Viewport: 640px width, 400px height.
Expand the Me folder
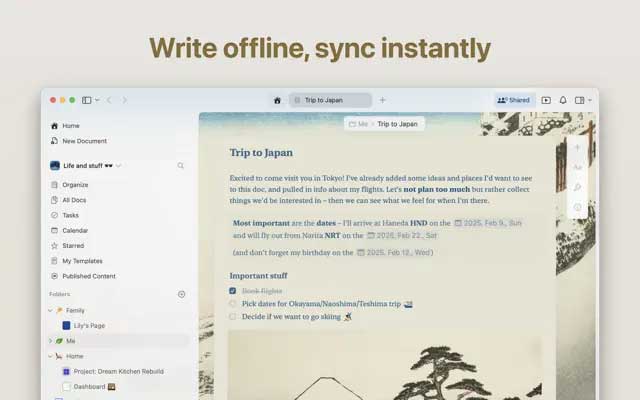50,341
